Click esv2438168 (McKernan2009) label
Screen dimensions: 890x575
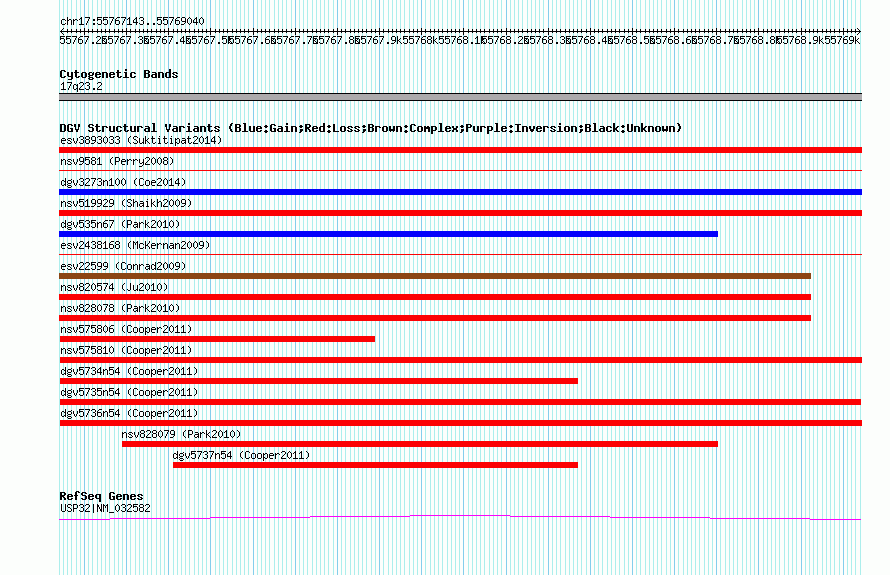point(135,245)
